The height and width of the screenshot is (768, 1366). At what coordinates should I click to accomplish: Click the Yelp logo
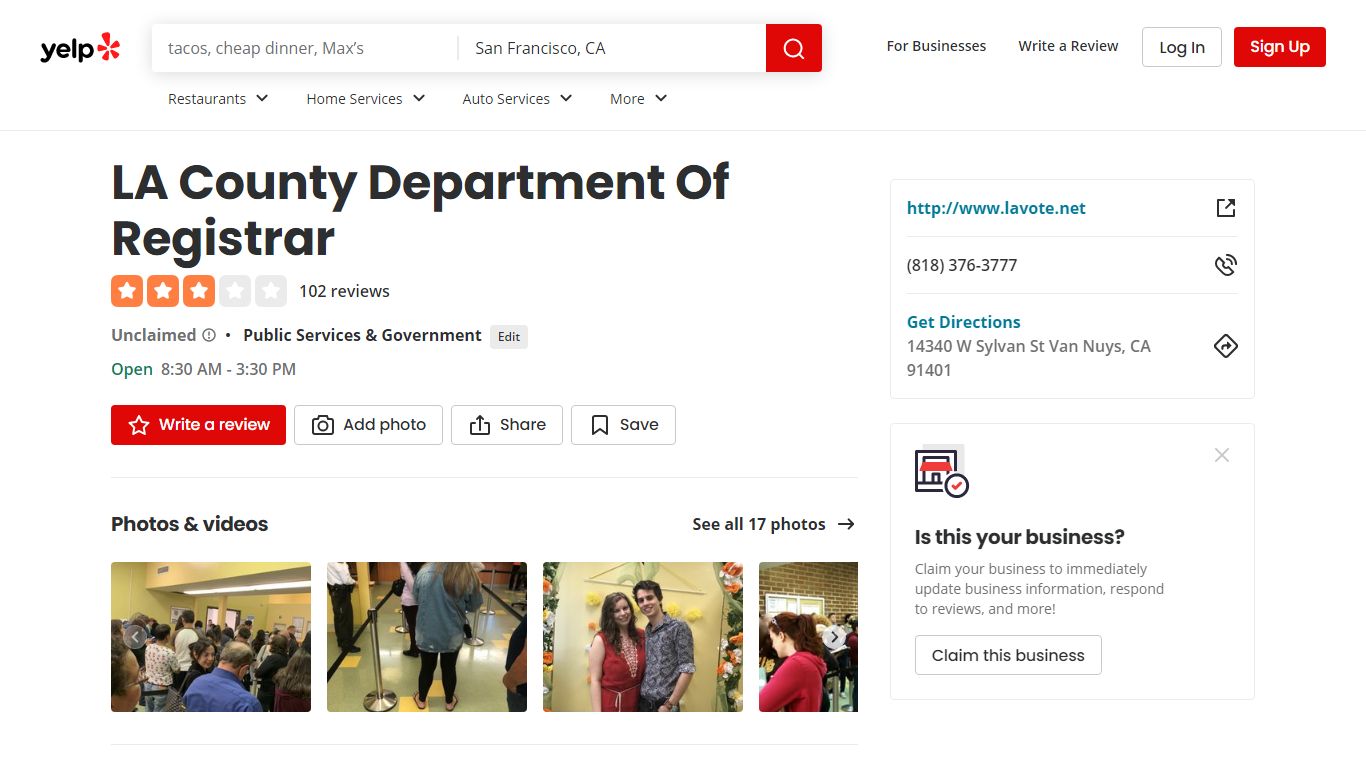click(x=80, y=48)
